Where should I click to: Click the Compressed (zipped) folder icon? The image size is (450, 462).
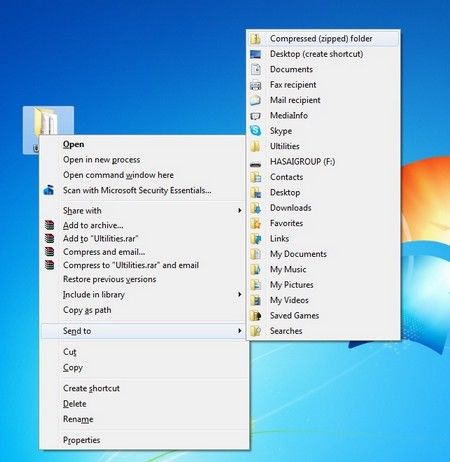(x=256, y=39)
